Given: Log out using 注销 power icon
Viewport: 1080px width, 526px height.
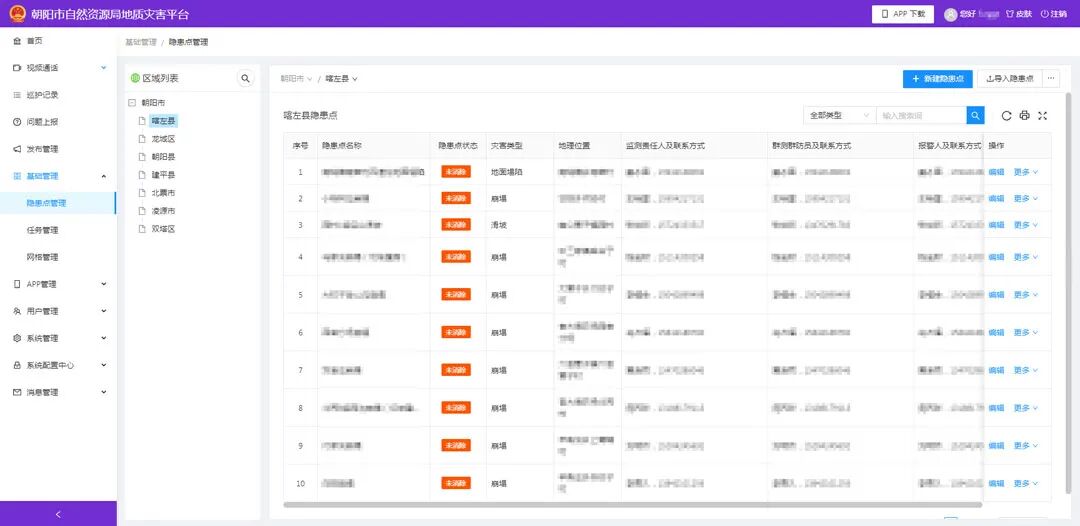Looking at the screenshot, I should point(1054,14).
